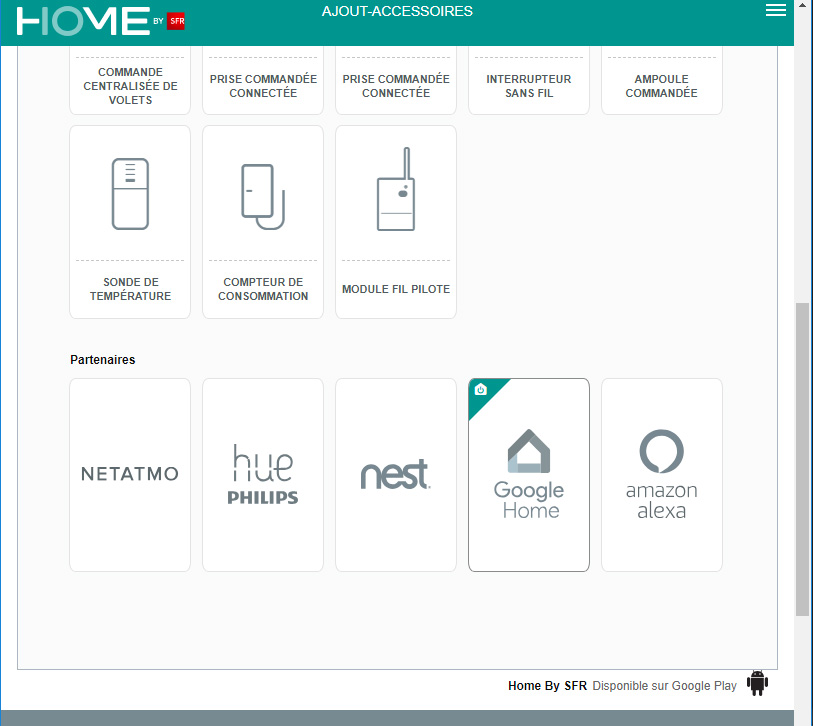The height and width of the screenshot is (726, 813).
Task: Select the Module Fil Pilote icon
Action: tap(396, 192)
